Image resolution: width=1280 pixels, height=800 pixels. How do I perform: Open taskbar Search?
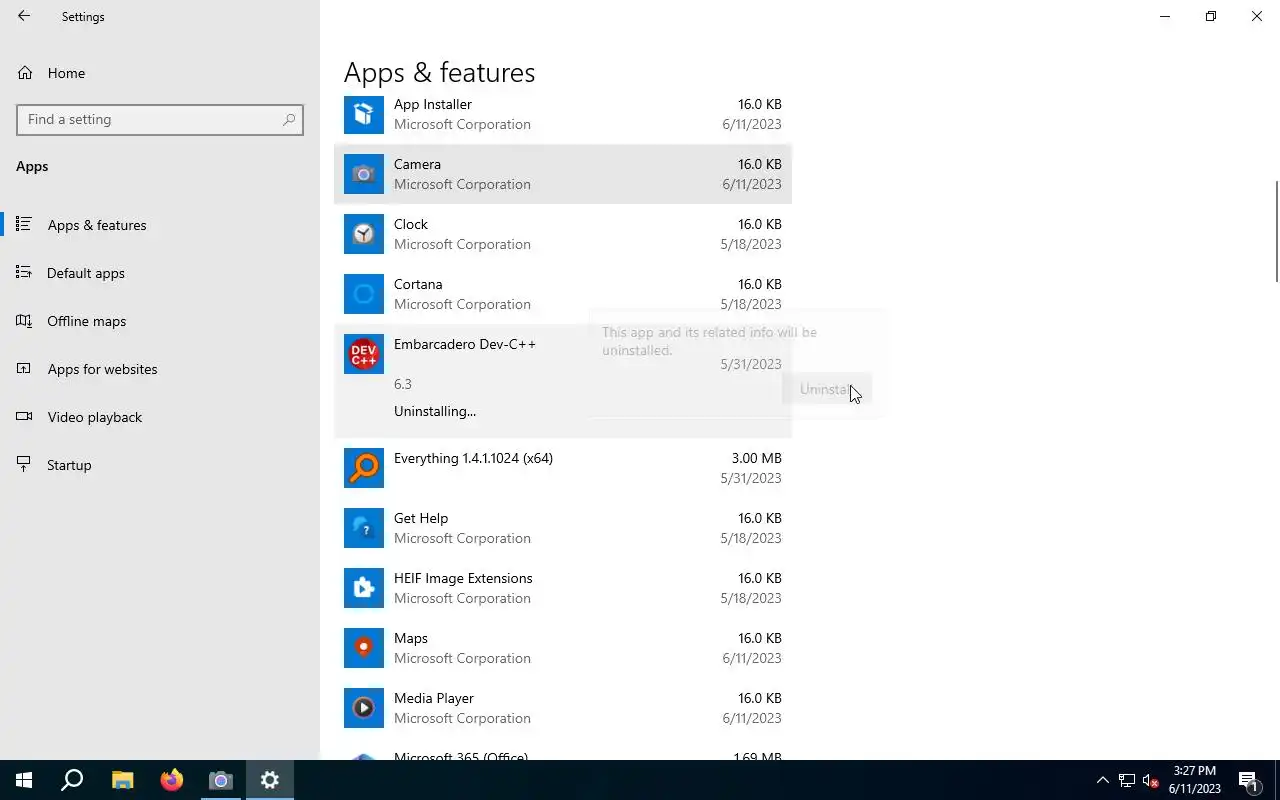point(72,780)
